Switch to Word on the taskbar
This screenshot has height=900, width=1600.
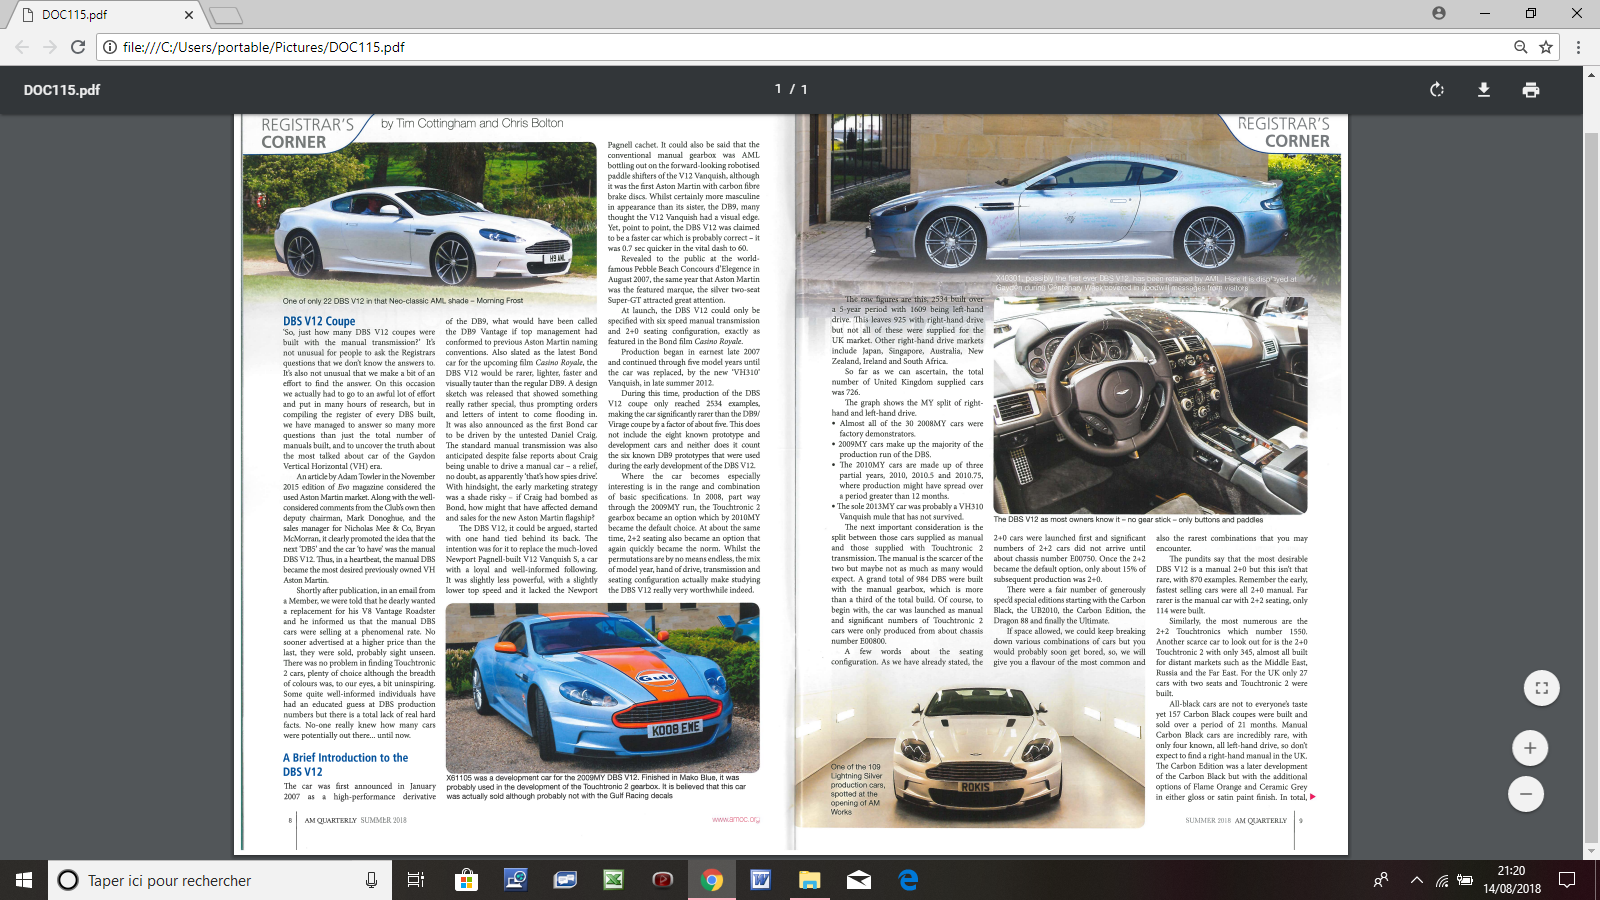coord(760,880)
